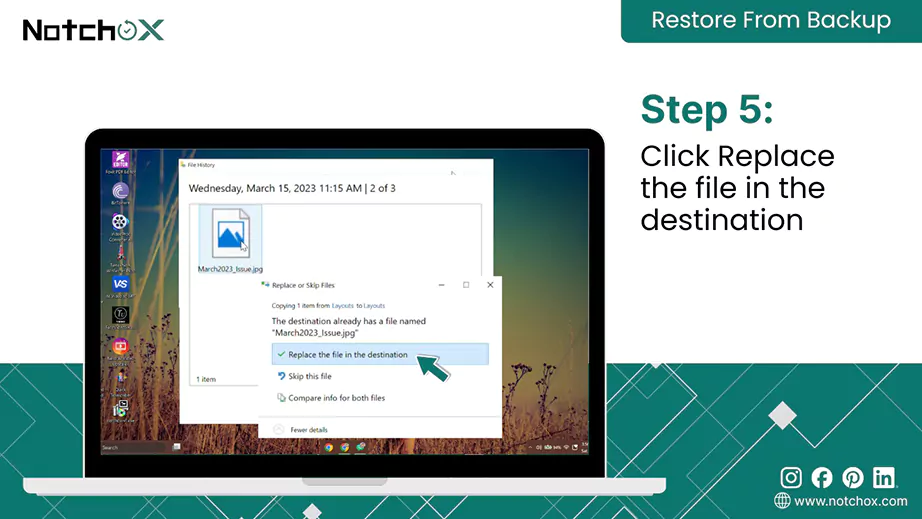
Task: Open the black Tt font app icon
Action: pos(121,314)
